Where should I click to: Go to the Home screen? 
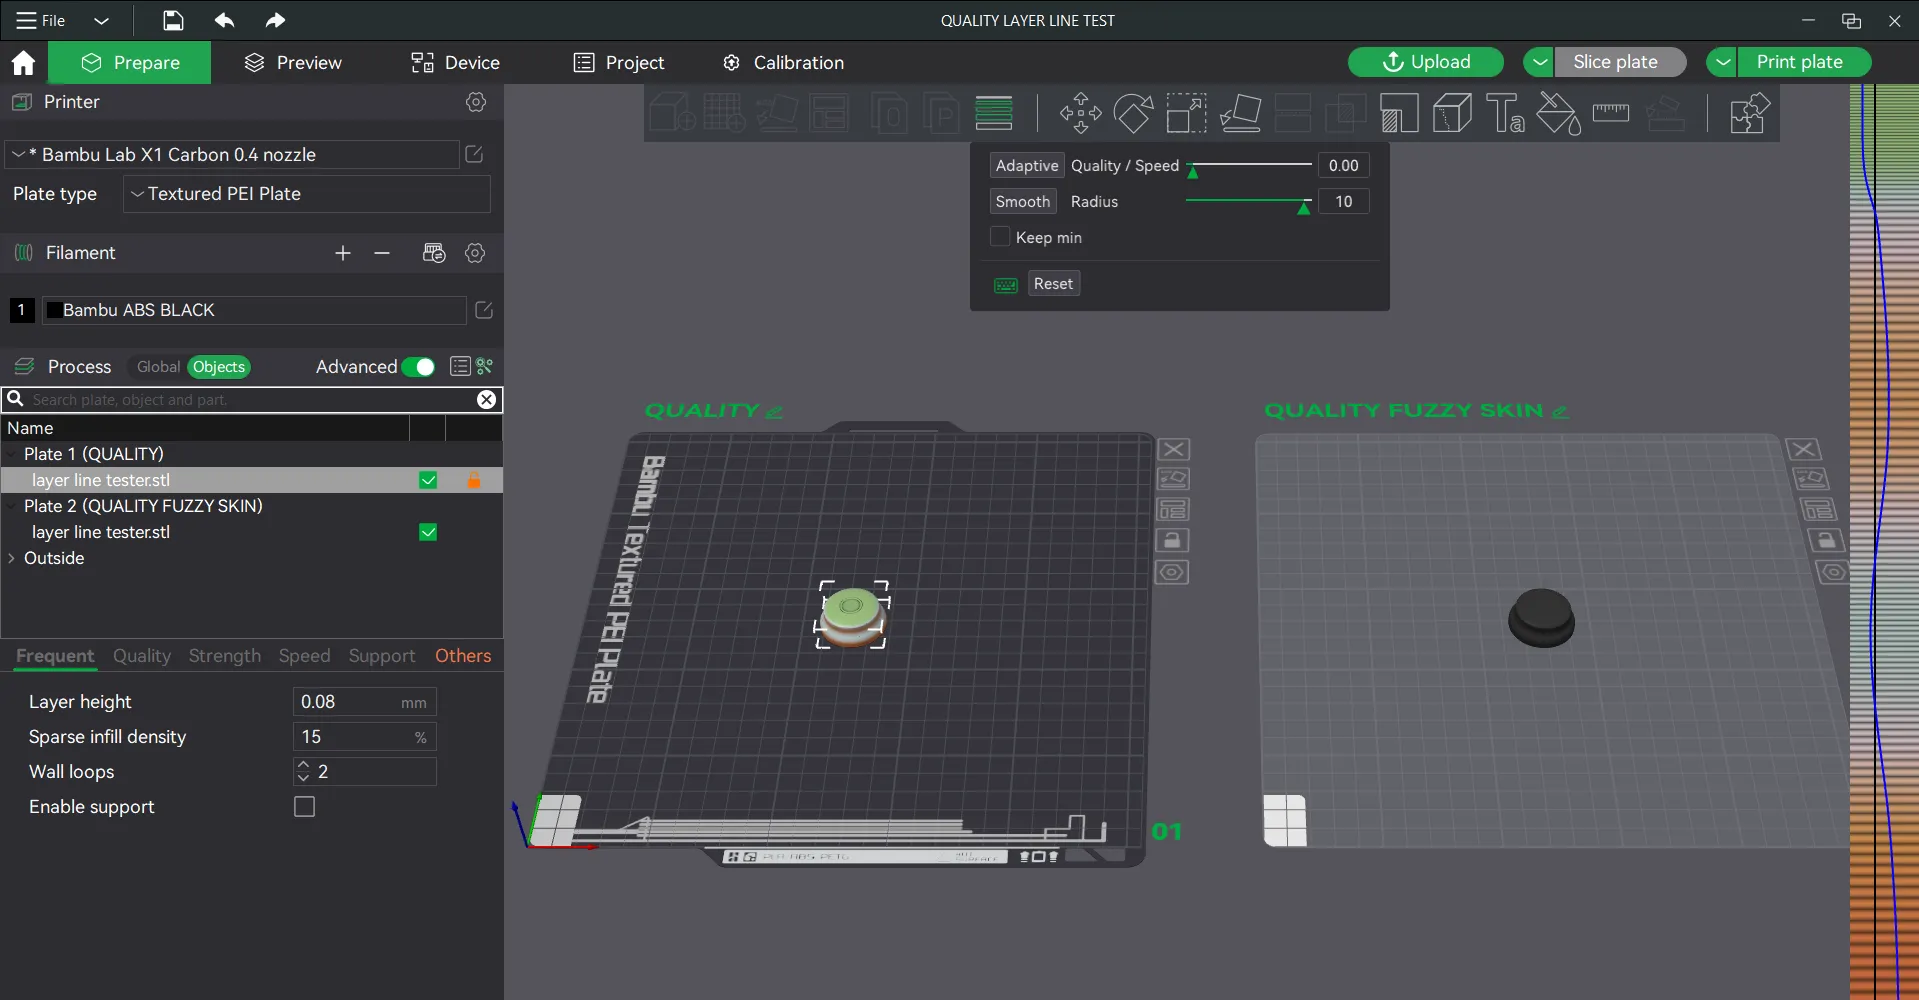tap(23, 63)
